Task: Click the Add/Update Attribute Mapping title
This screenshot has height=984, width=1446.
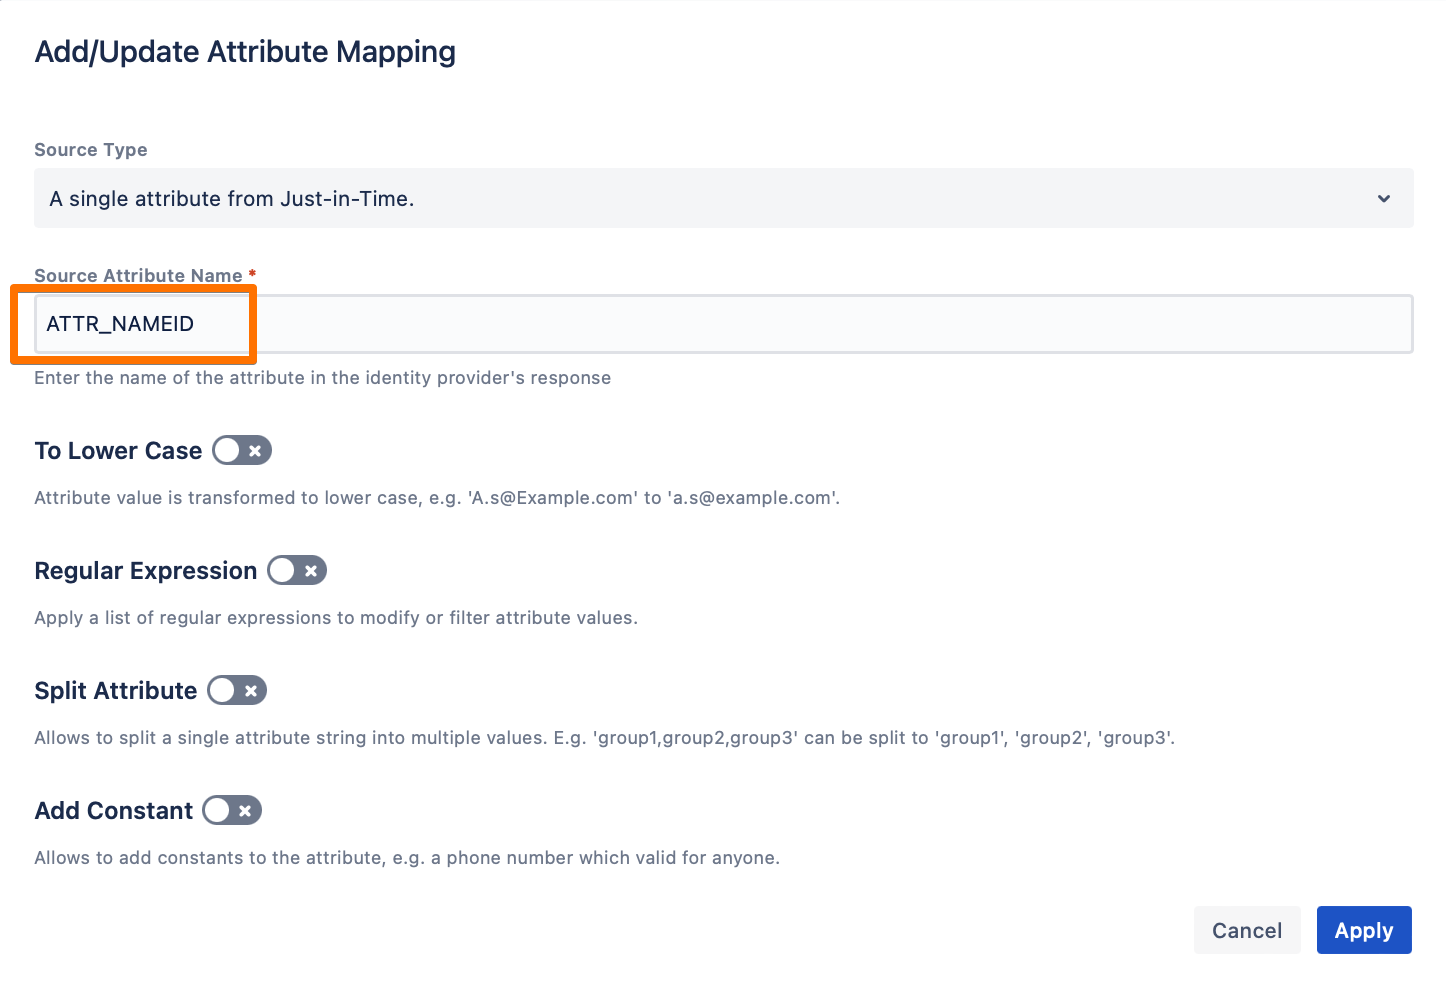Action: click(x=245, y=52)
